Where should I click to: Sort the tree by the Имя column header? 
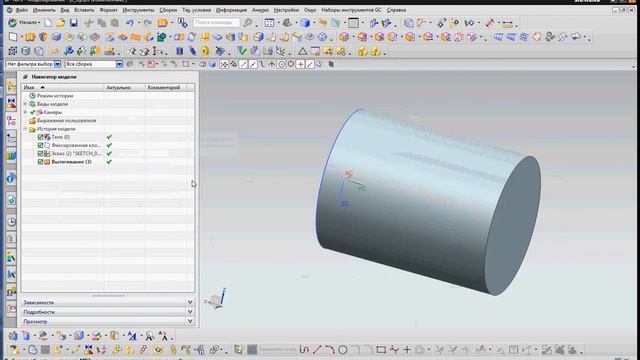(x=63, y=87)
